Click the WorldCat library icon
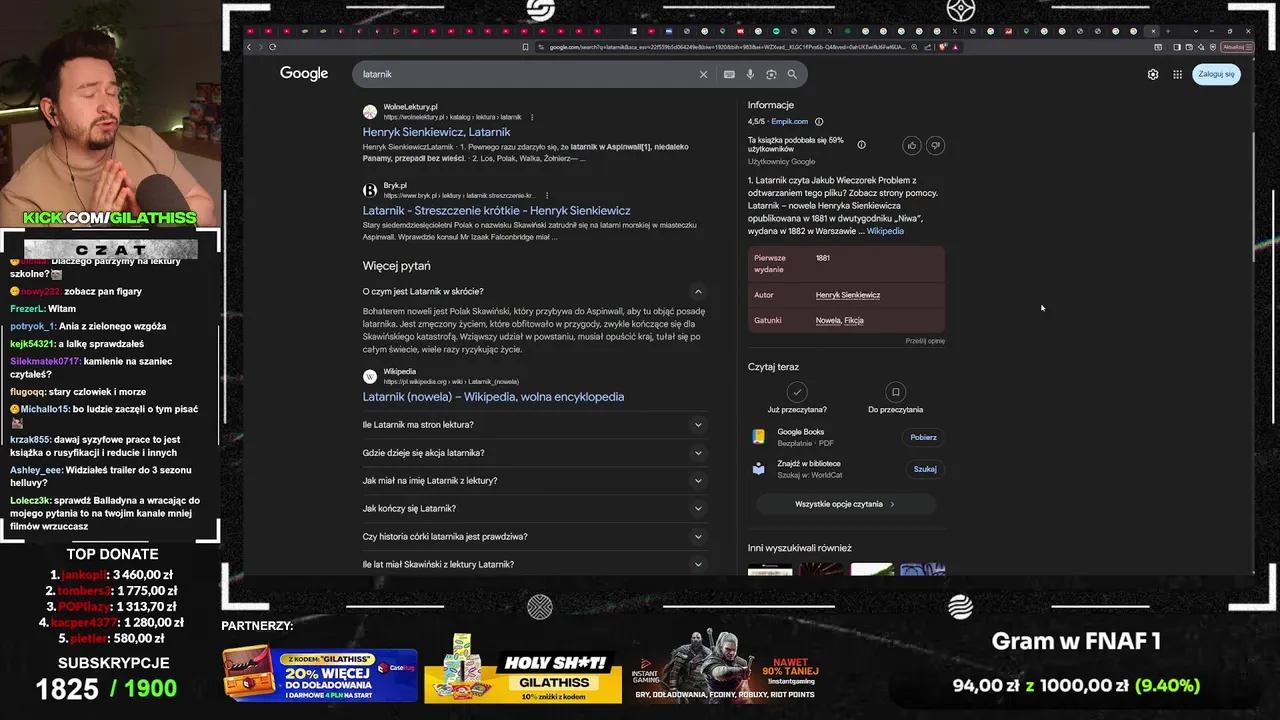This screenshot has width=1280, height=720. click(759, 468)
